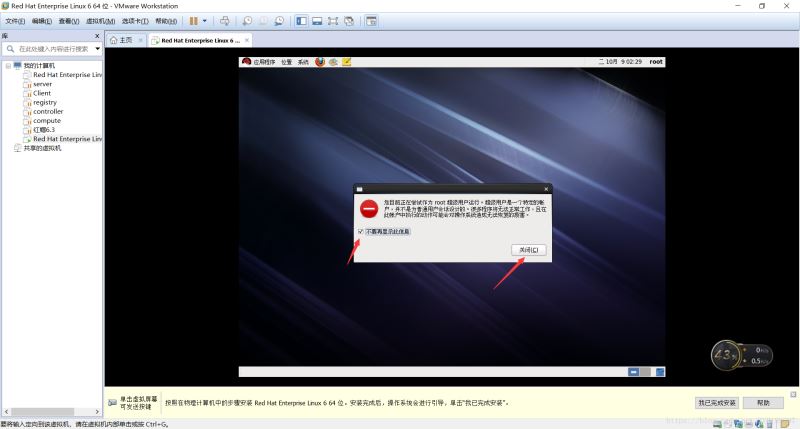Image resolution: width=800 pixels, height=429 pixels.
Task: Open the 查看(V) menu
Action: coord(69,21)
